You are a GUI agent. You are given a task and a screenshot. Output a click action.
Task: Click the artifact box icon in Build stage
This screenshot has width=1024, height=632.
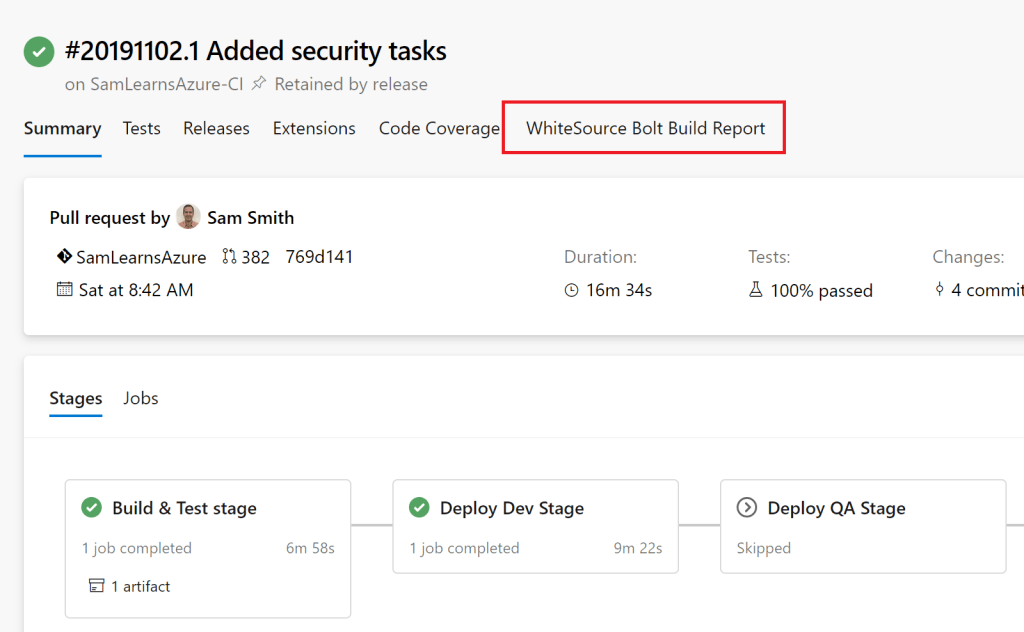click(x=97, y=586)
